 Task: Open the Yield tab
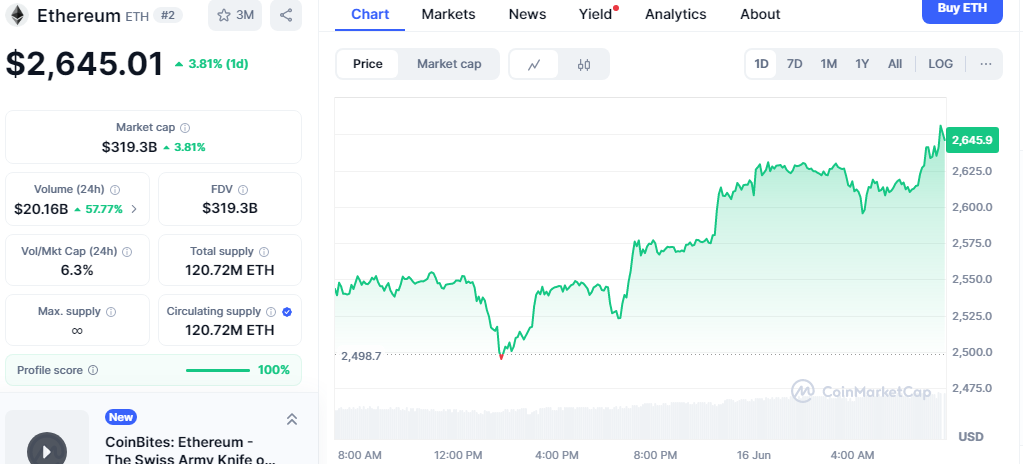tap(596, 14)
